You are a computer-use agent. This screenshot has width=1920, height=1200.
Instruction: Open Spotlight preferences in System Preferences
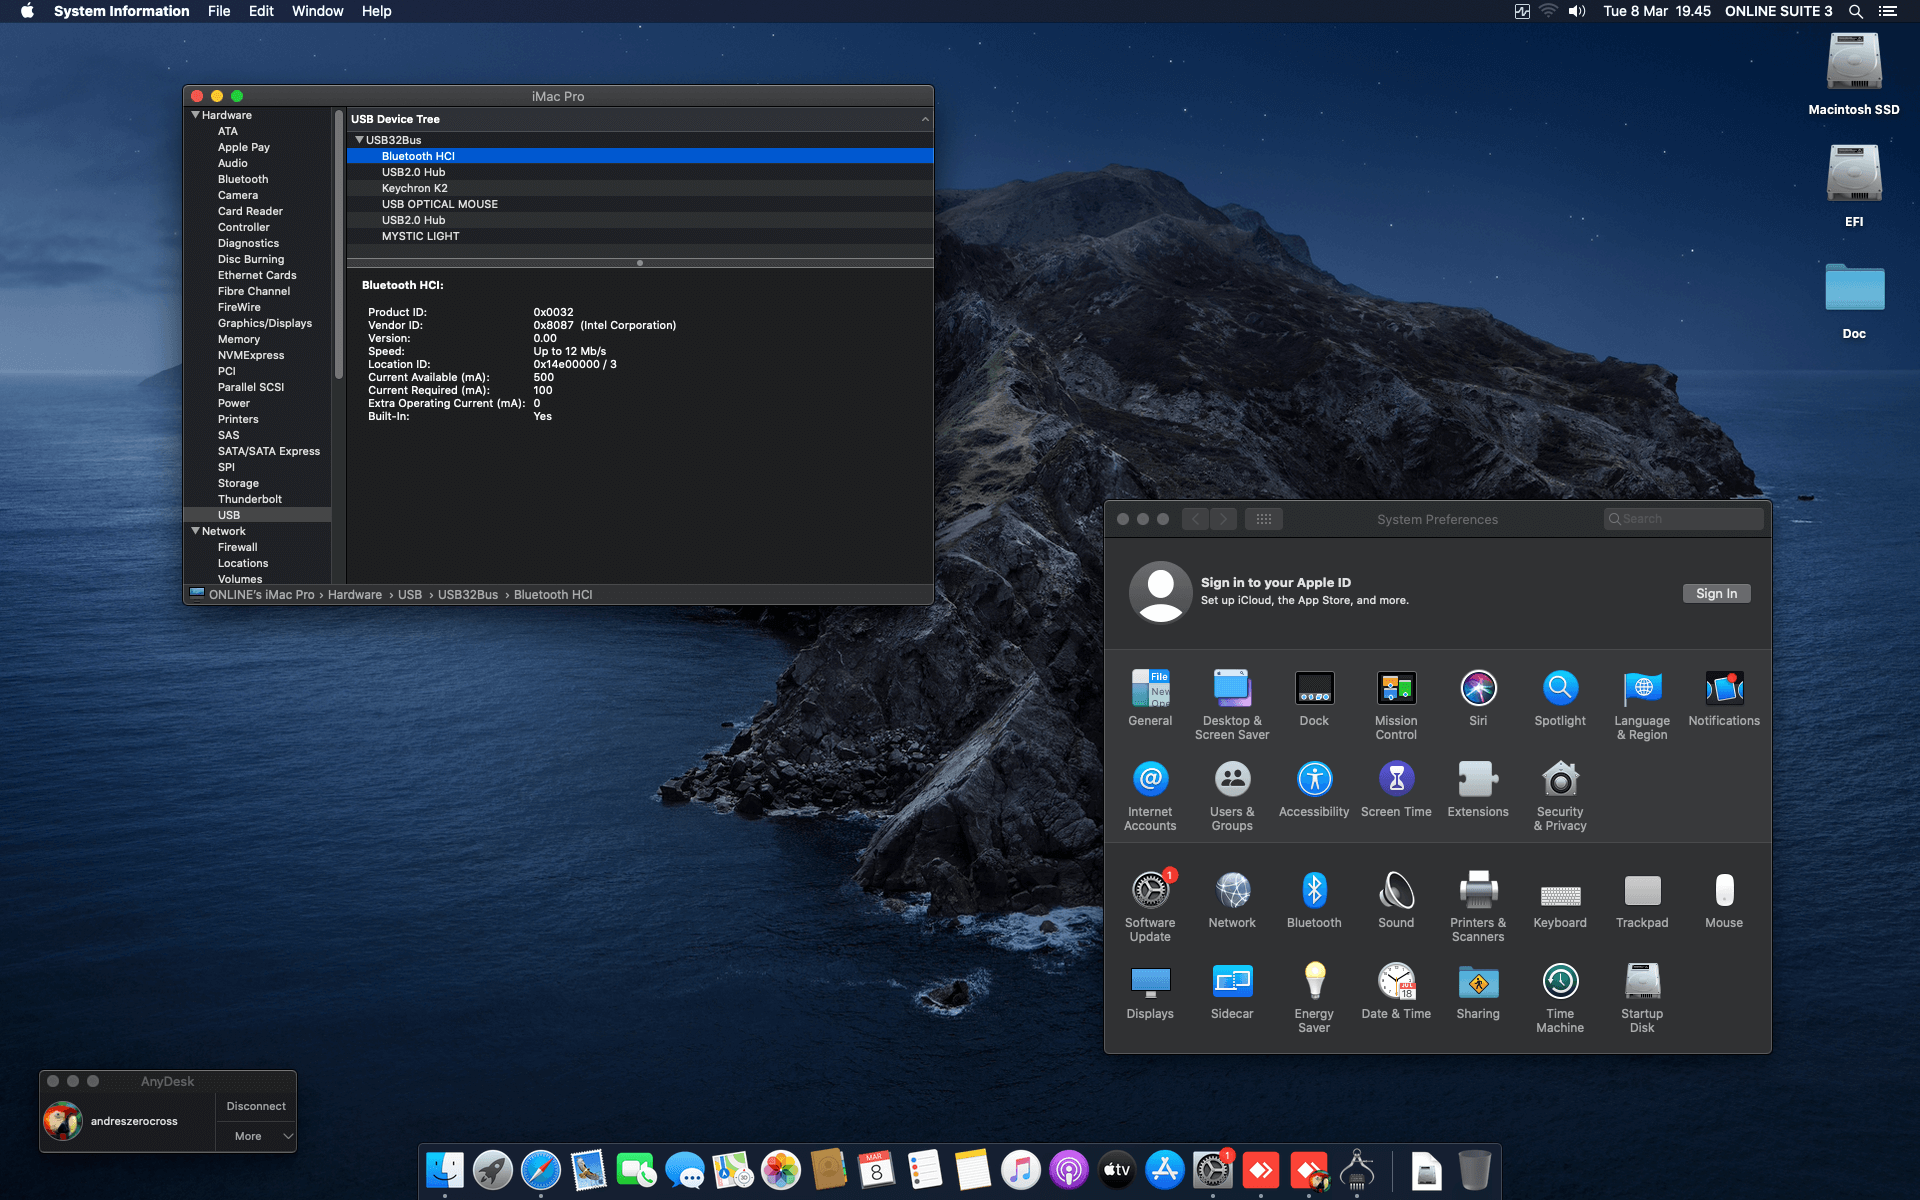(1560, 689)
